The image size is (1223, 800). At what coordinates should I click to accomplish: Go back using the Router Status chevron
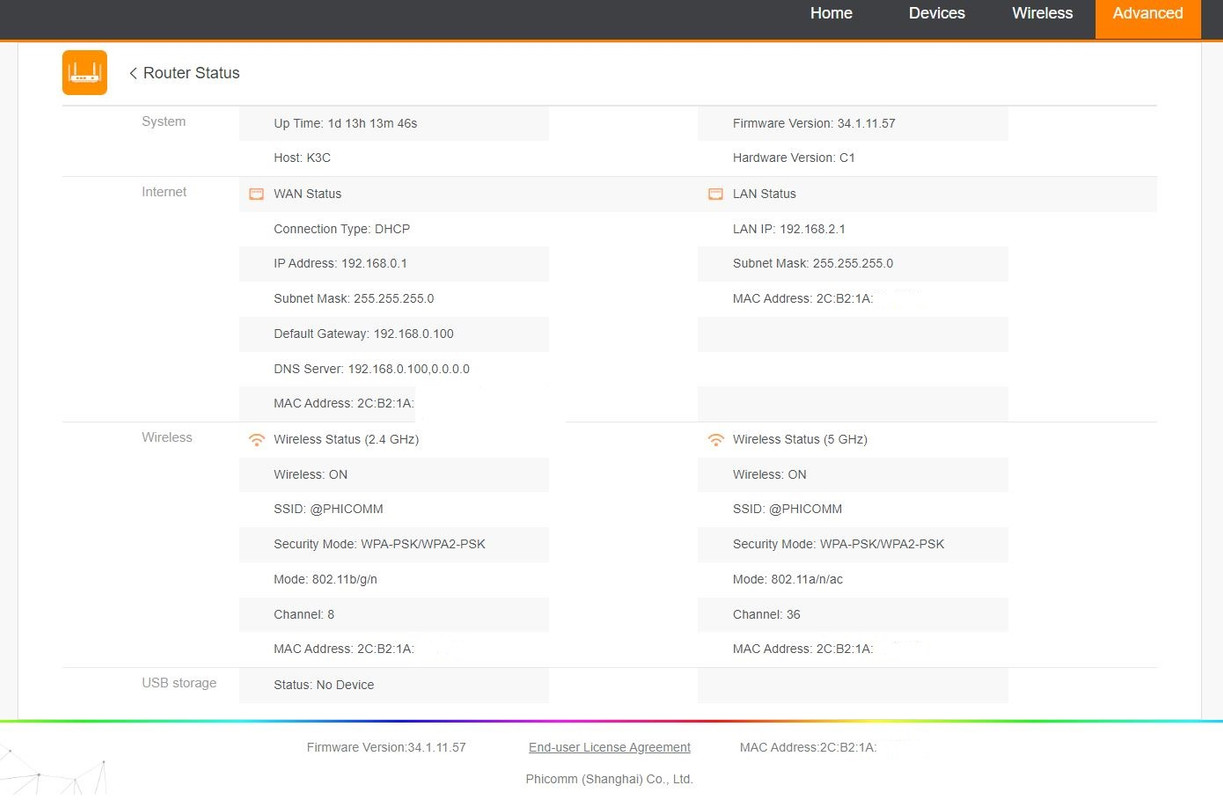(133, 73)
